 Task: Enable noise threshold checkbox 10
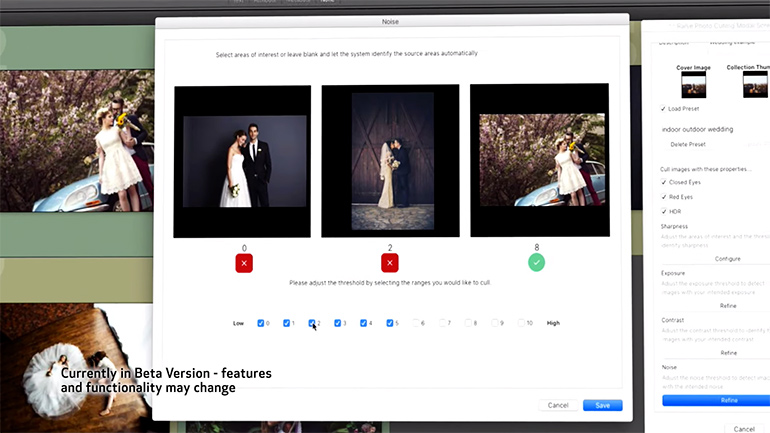coord(518,323)
